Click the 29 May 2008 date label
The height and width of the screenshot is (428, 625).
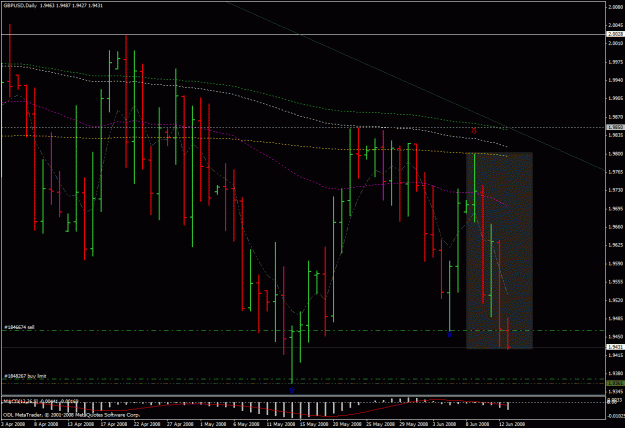pos(413,424)
